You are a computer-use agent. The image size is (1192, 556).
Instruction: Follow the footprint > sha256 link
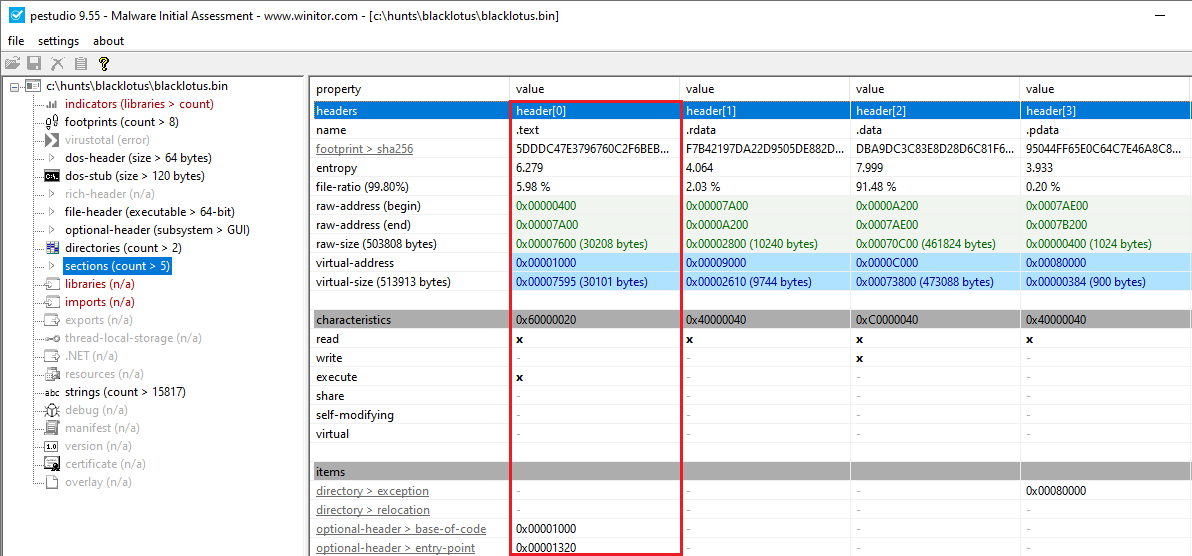click(x=365, y=149)
